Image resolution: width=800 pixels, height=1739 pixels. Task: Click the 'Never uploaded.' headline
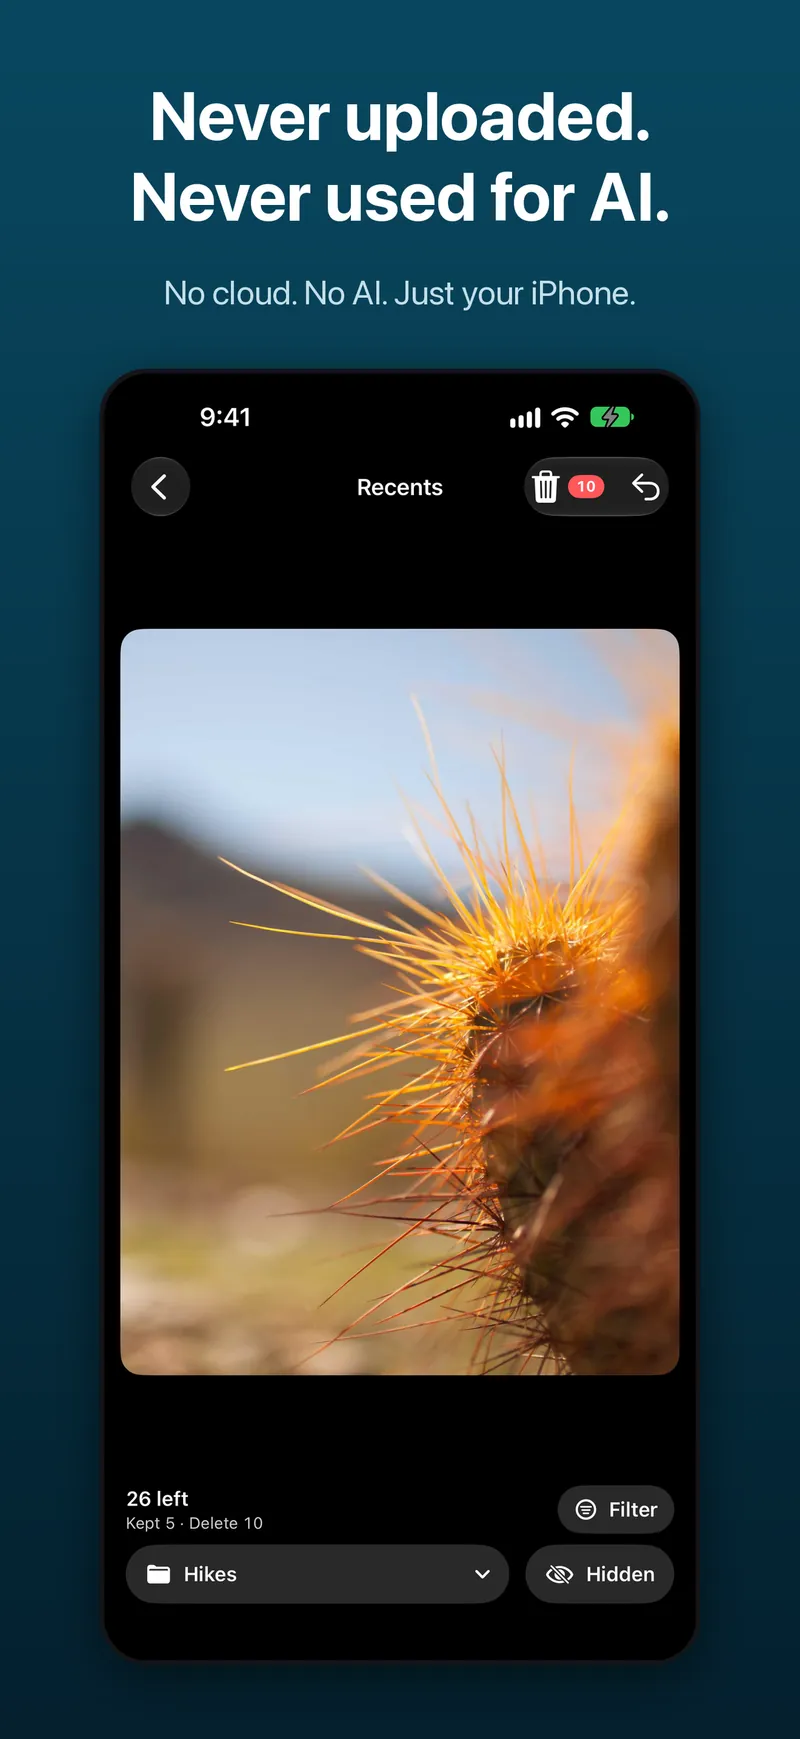400,117
